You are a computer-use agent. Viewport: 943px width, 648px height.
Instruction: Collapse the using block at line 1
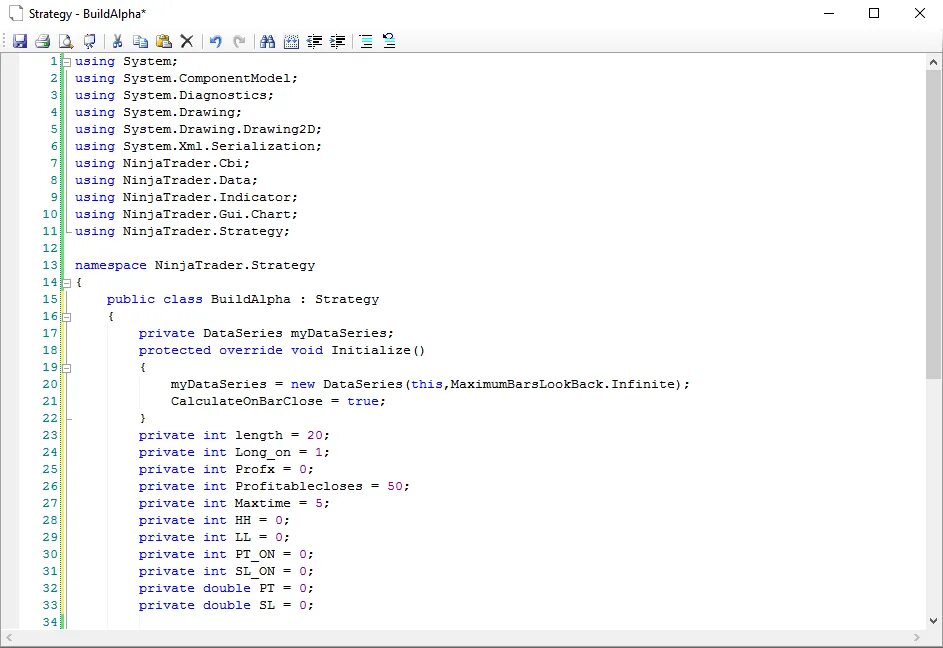tap(67, 62)
